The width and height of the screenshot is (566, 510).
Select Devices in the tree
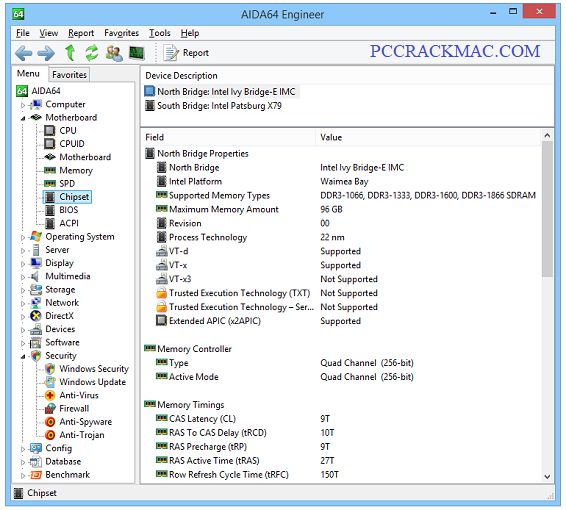click(60, 329)
